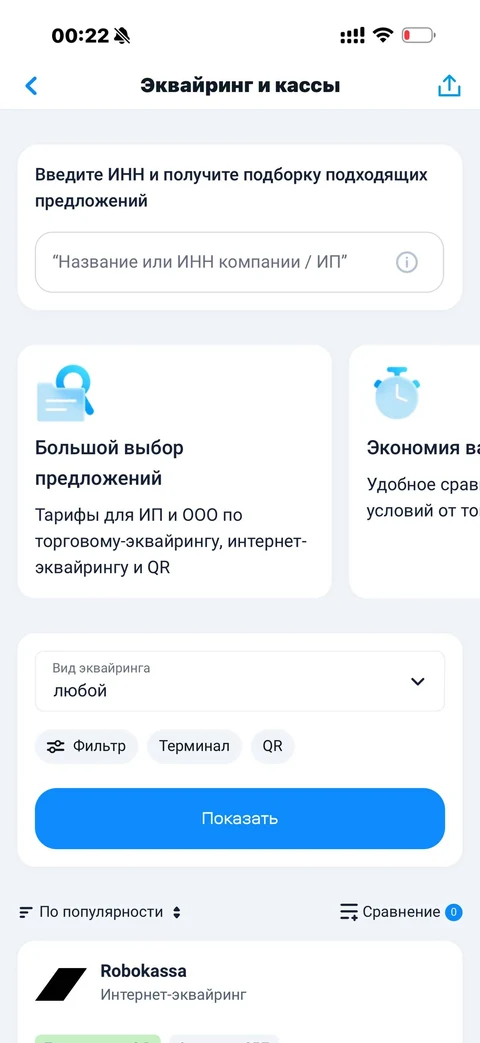Tap the Показать button
The width and height of the screenshot is (480, 1043).
(239, 818)
